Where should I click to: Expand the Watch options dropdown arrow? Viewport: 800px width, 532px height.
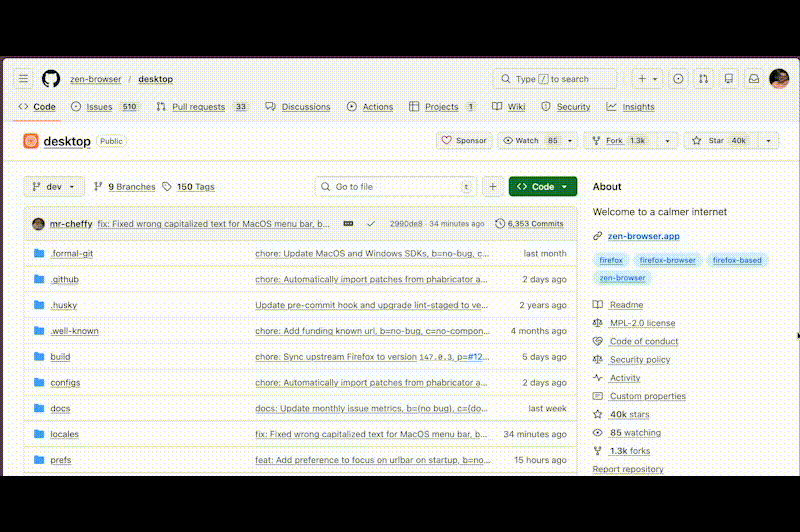[570, 140]
